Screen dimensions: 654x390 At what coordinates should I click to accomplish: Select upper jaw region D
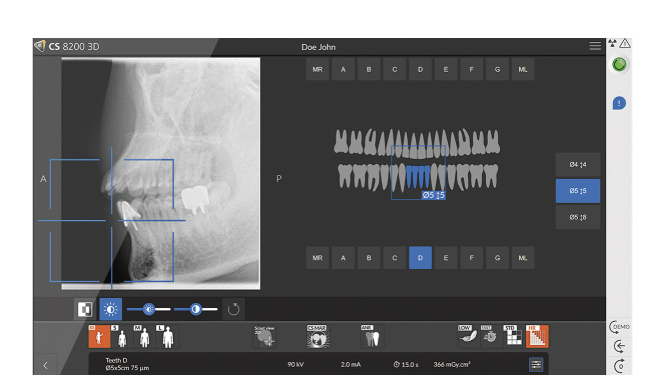click(420, 69)
